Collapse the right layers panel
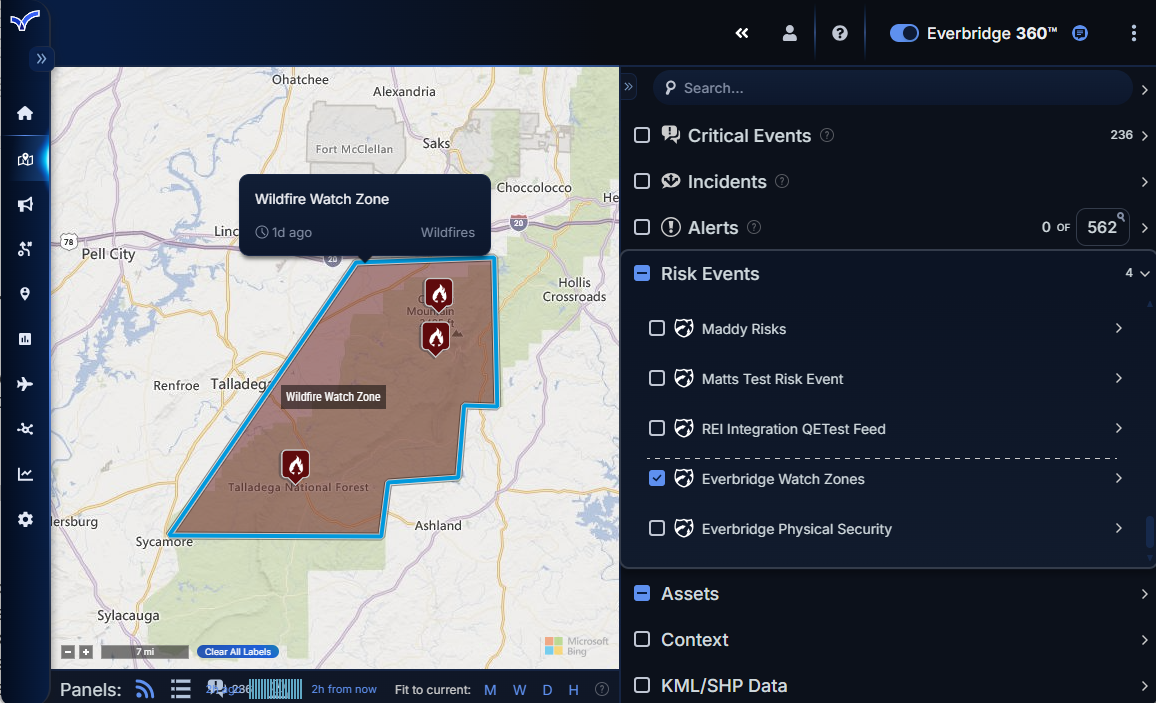Screen dimensions: 1156x703 628,86
